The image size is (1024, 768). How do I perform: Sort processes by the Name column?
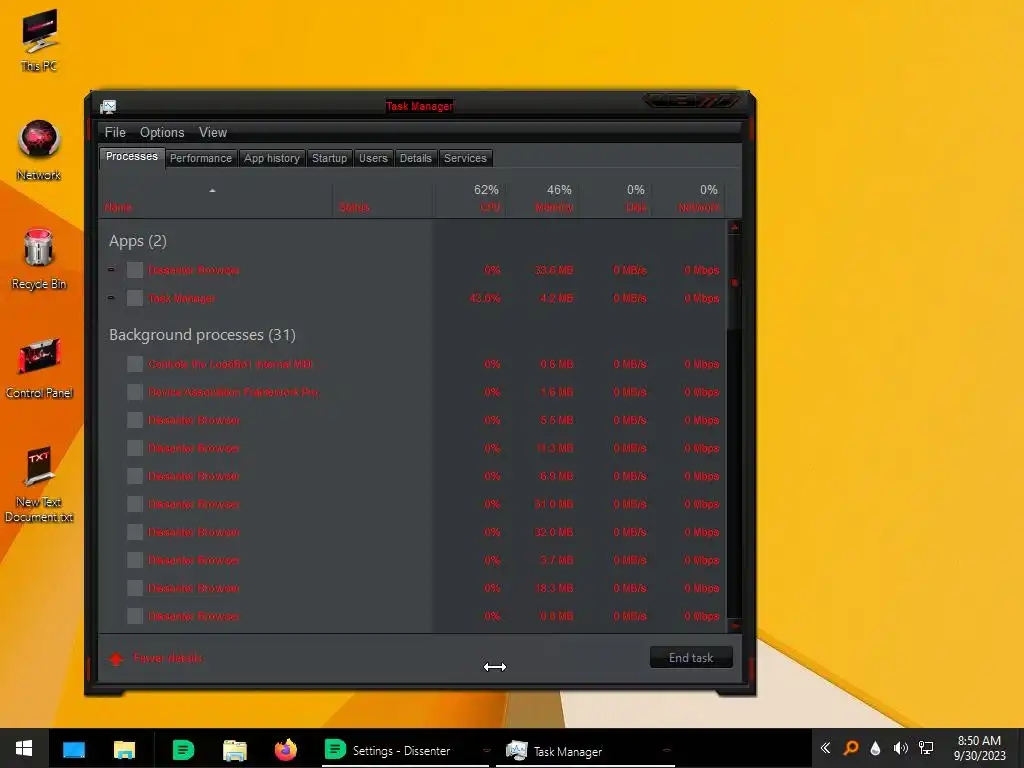216,199
